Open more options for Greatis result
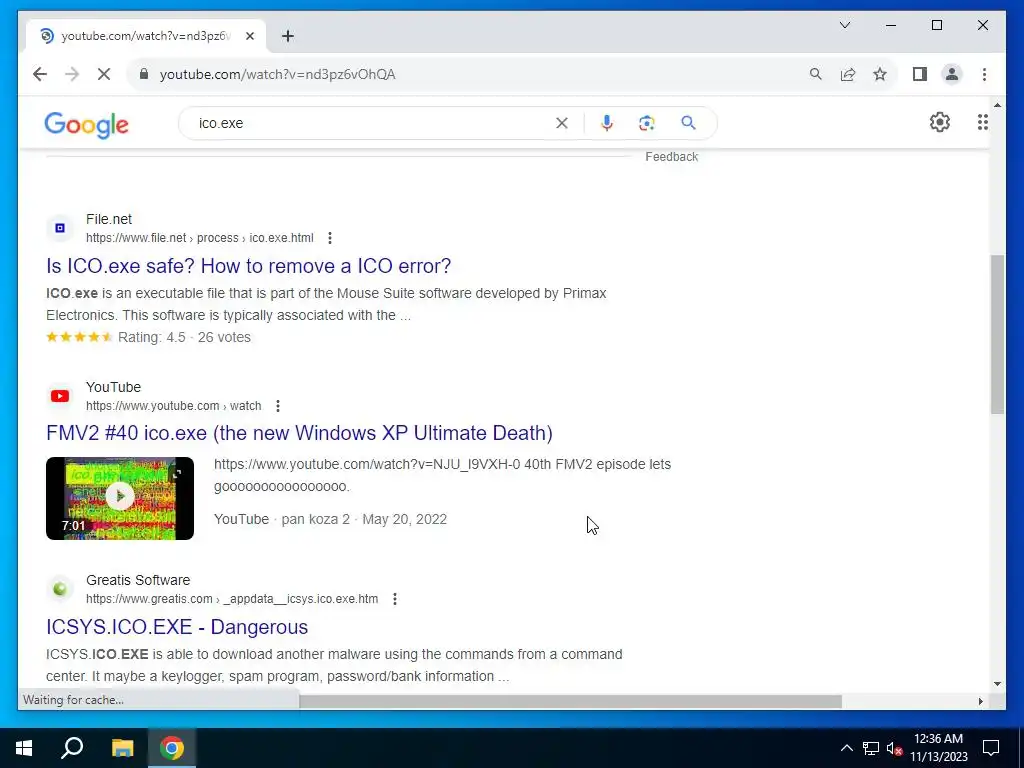 [x=394, y=600]
